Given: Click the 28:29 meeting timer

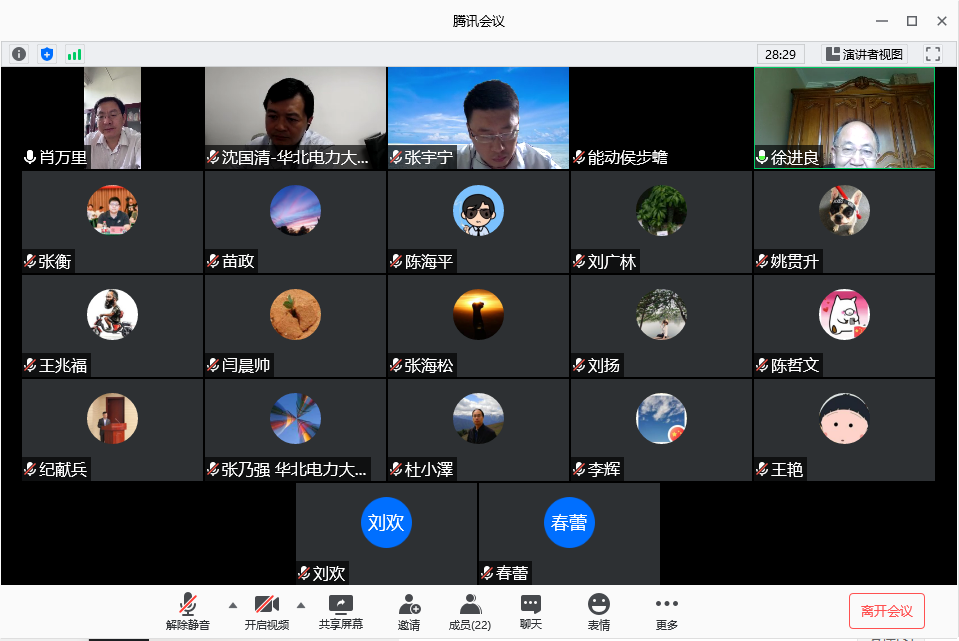Looking at the screenshot, I should 780,54.
